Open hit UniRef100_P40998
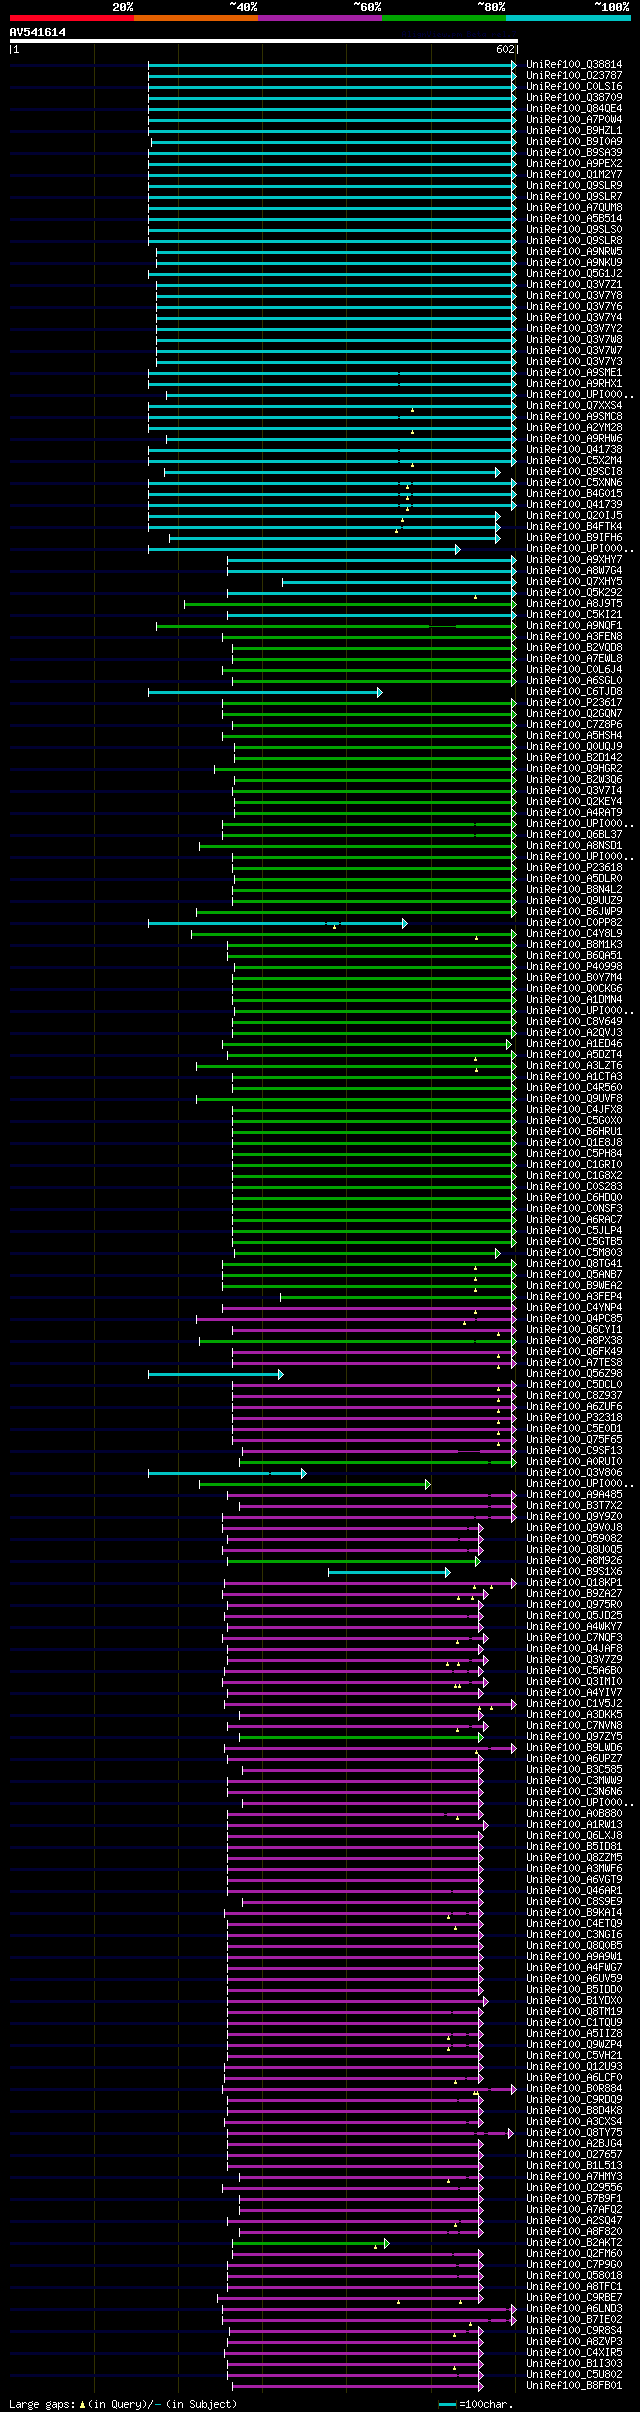 (x=574, y=967)
